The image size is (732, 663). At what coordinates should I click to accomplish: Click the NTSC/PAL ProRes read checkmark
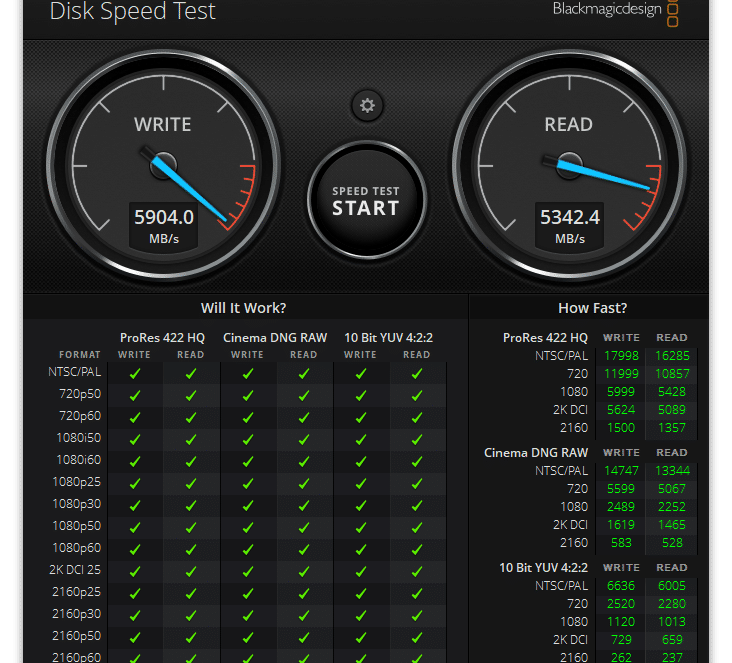190,374
